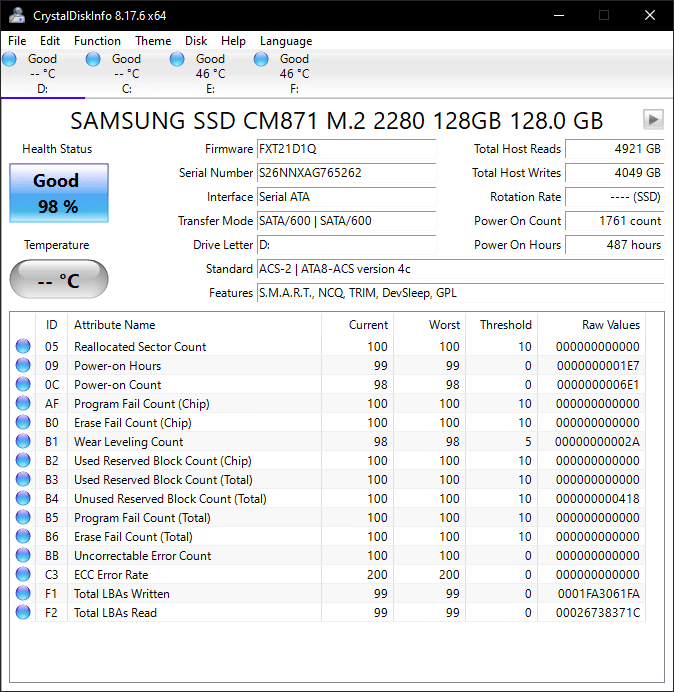Screen dimensions: 674x692
Task: Click the status orb for Program Fail Count (Chip)
Action: point(23,403)
